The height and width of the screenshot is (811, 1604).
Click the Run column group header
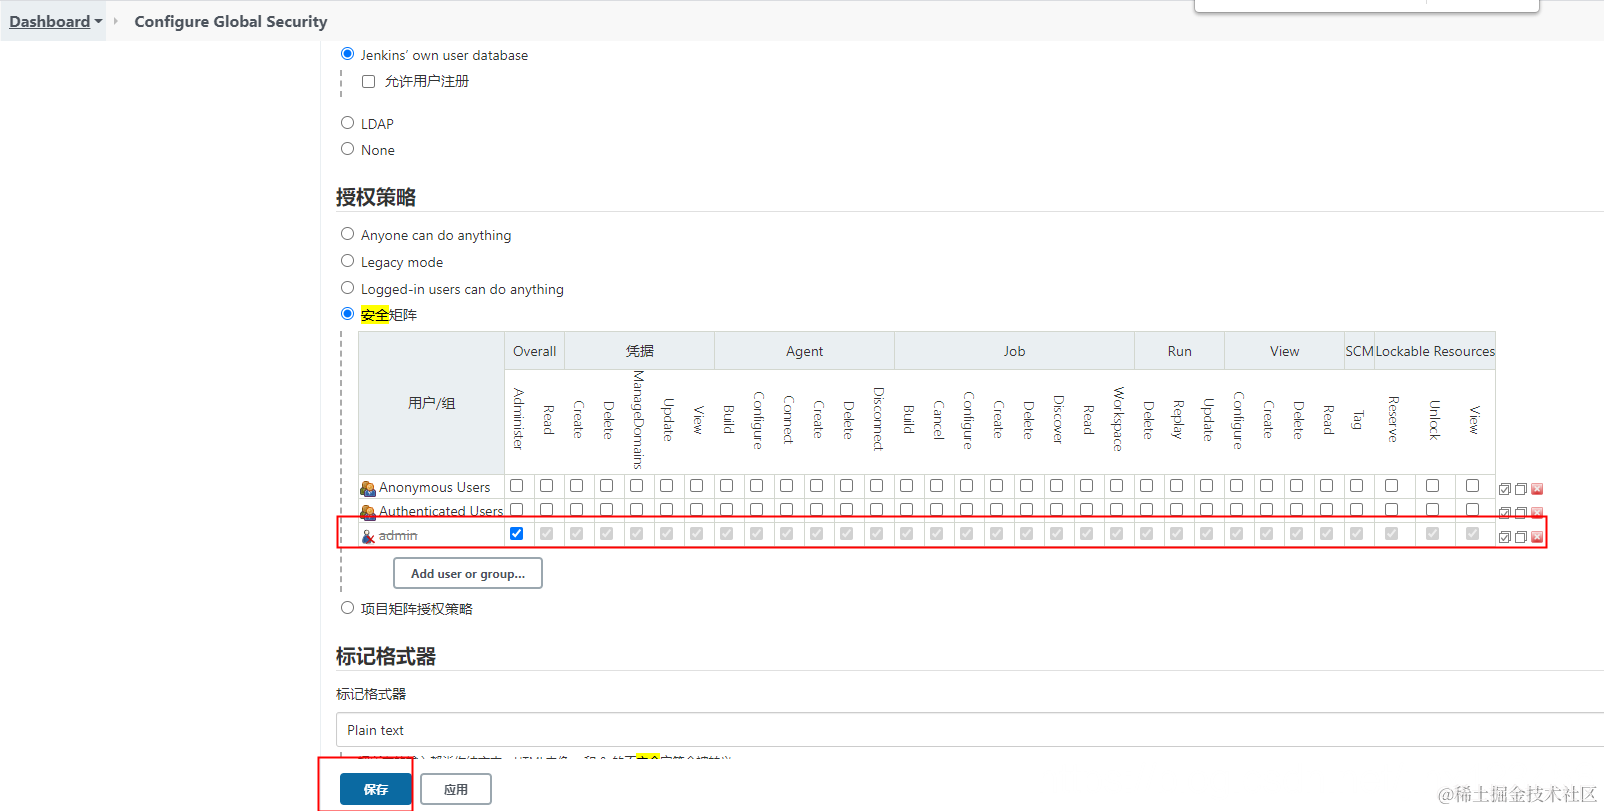pos(1180,351)
